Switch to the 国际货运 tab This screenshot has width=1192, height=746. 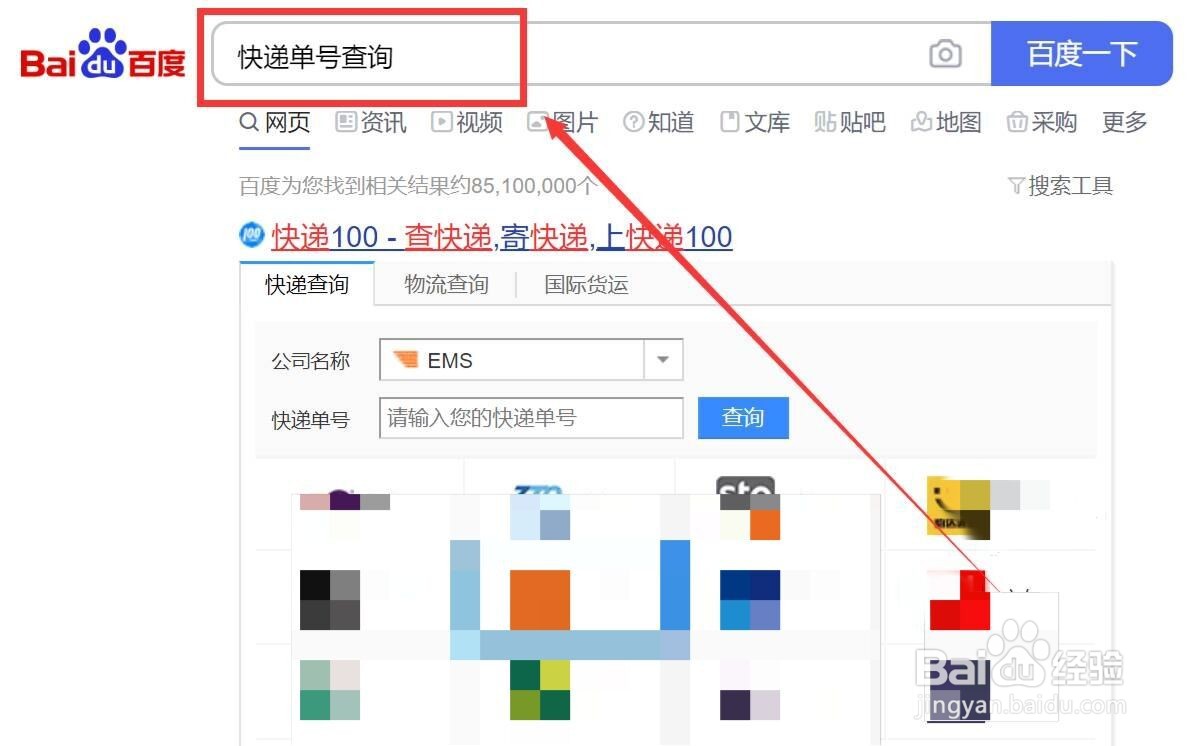click(585, 285)
